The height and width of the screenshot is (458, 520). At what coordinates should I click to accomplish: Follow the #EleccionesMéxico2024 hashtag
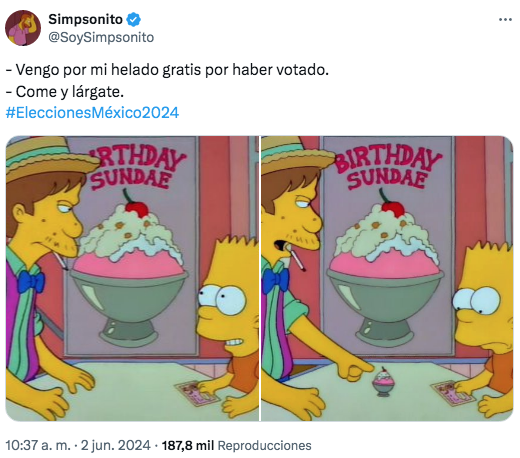point(92,113)
